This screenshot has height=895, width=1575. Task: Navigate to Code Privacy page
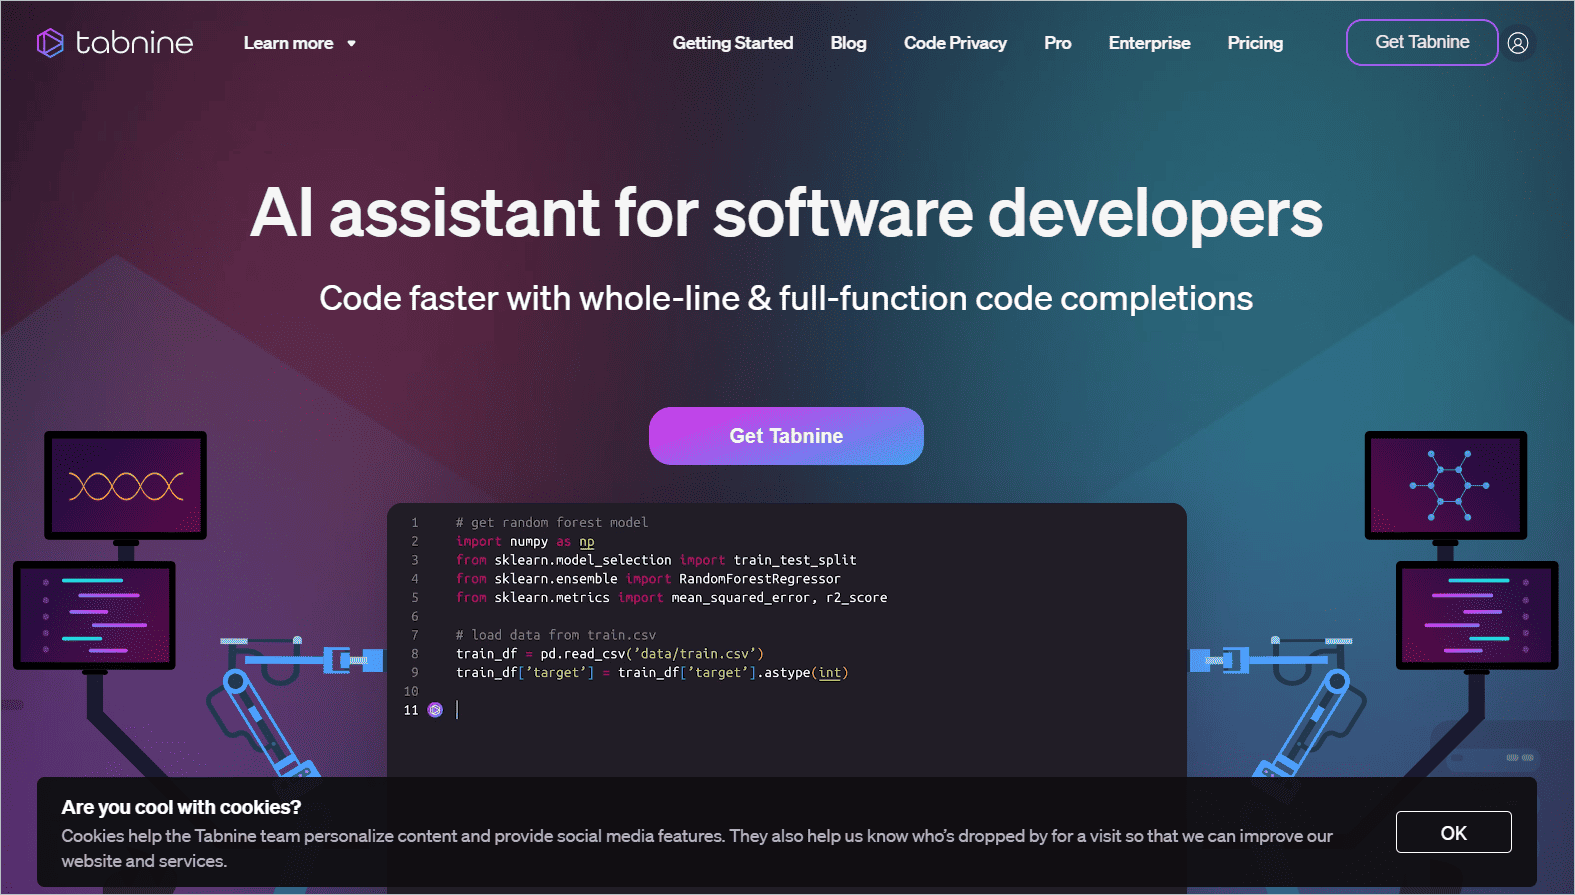pyautogui.click(x=955, y=43)
